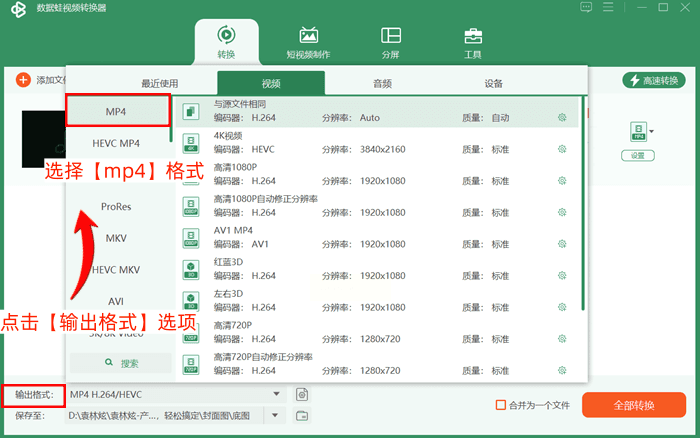700x438 pixels.
Task: Click the browse output folder icon
Action: 303,415
